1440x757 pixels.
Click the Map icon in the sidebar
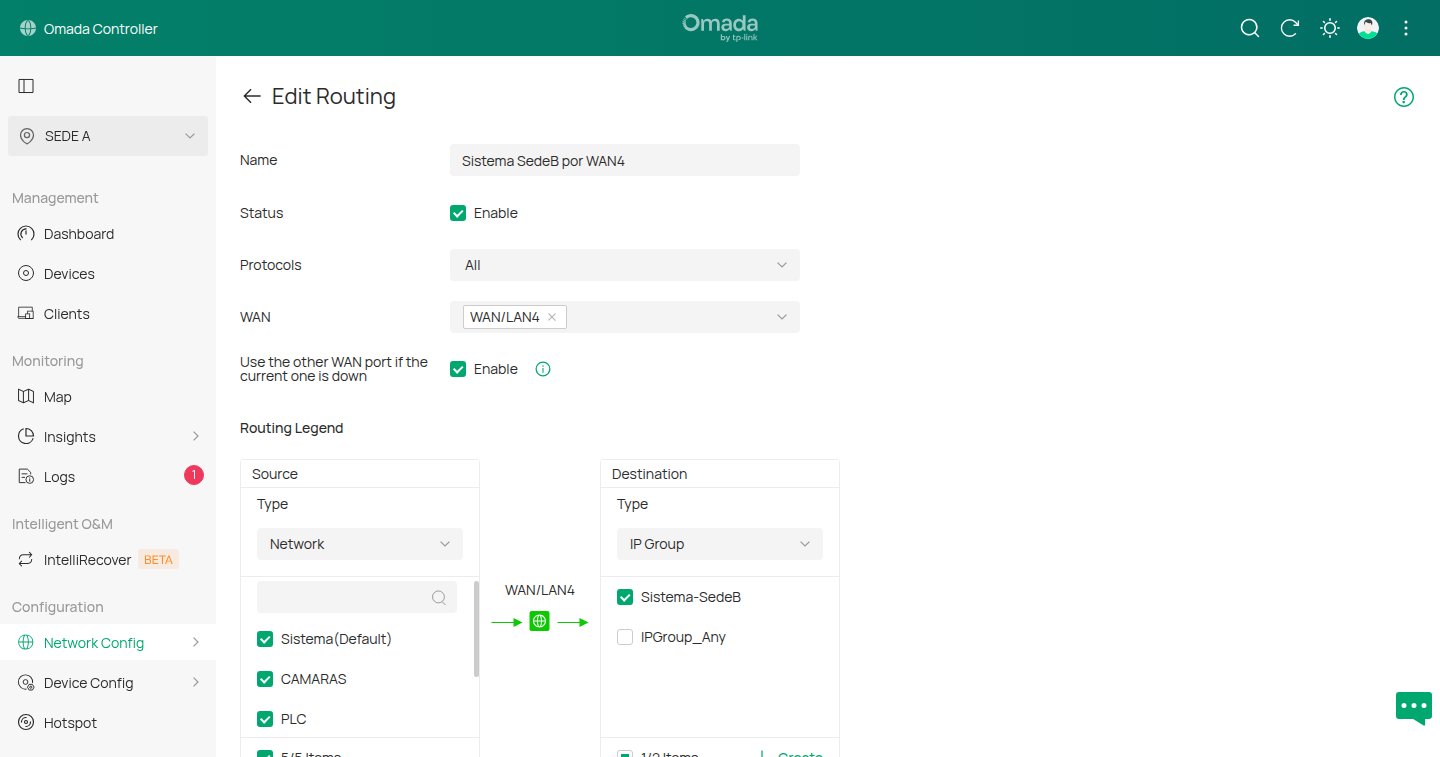(x=26, y=397)
